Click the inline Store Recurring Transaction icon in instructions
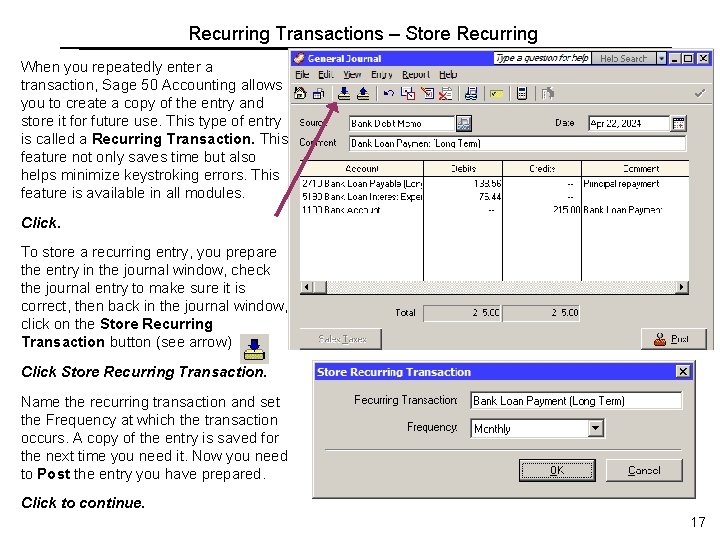720x540 pixels. (254, 349)
